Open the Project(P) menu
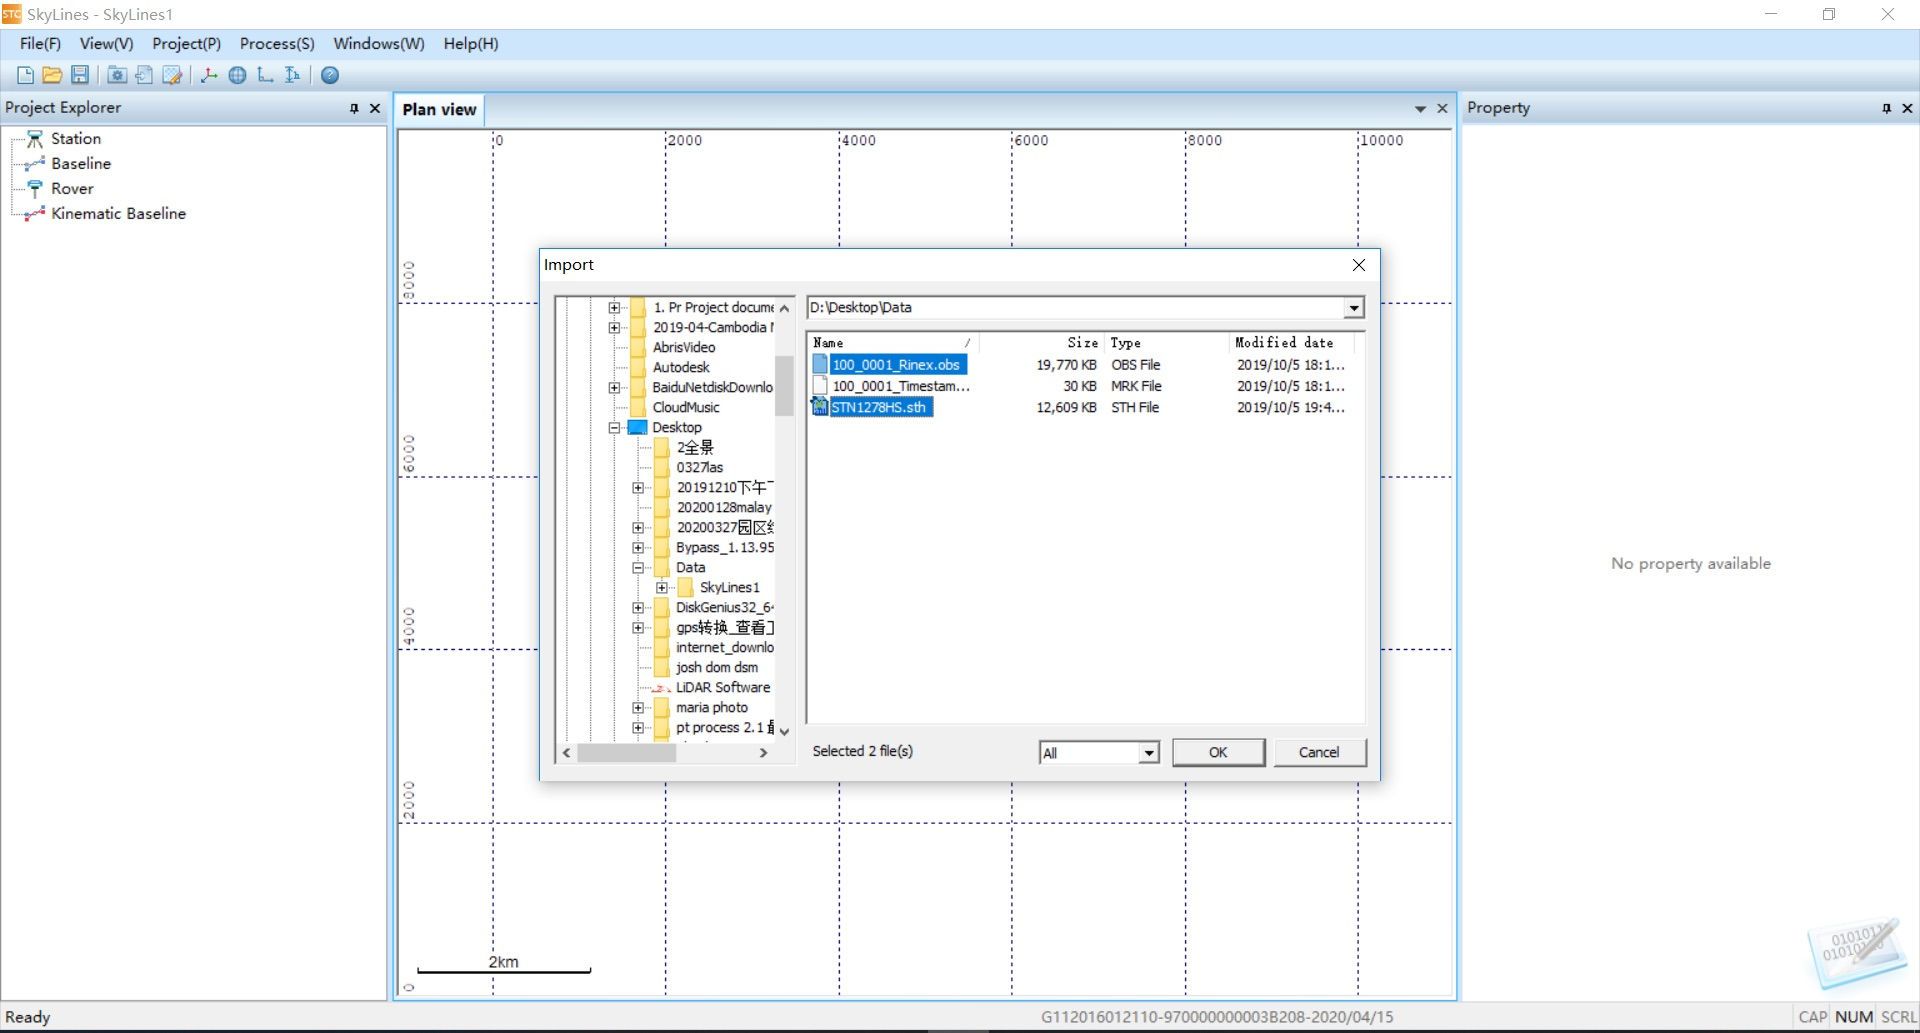1920x1033 pixels. pos(186,44)
